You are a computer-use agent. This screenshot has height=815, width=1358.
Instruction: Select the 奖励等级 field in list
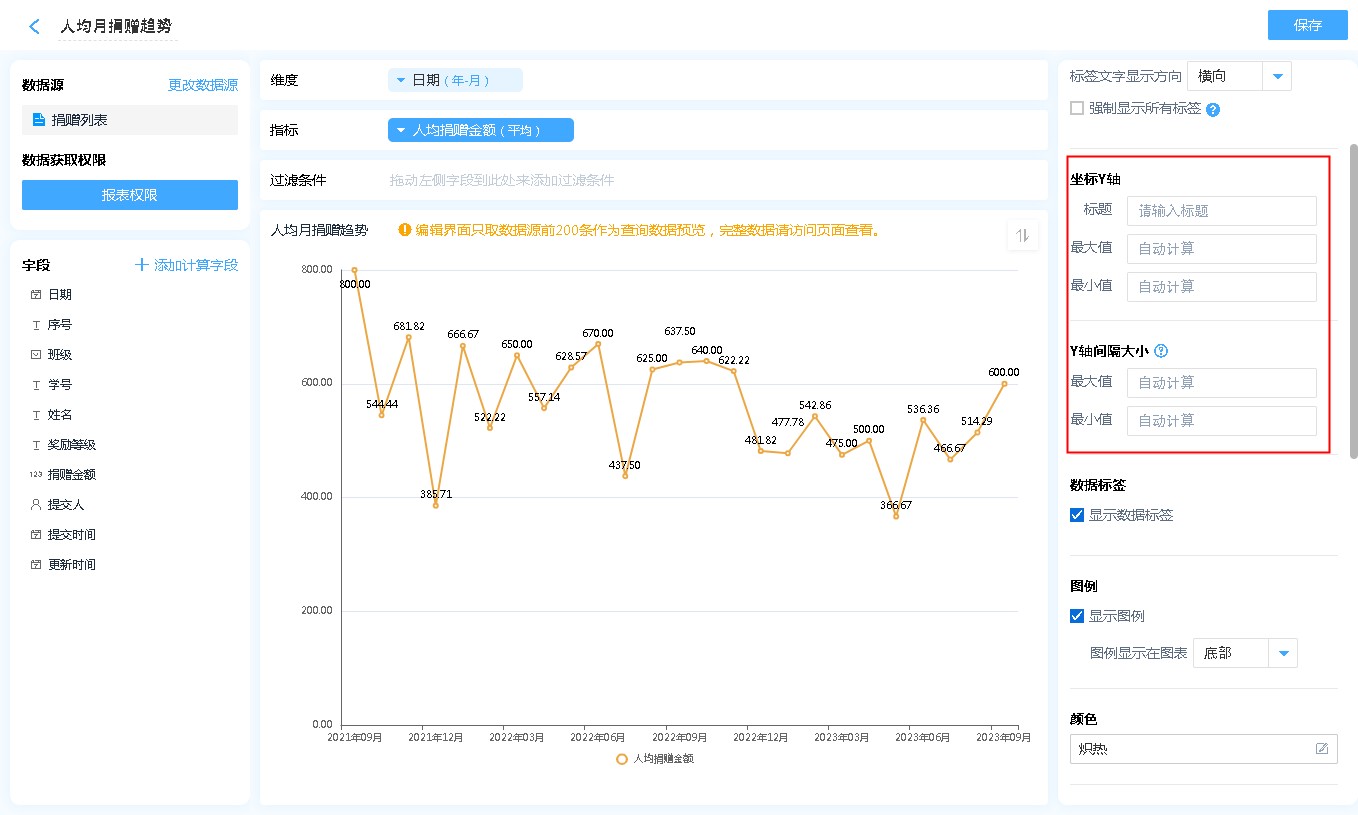click(71, 445)
